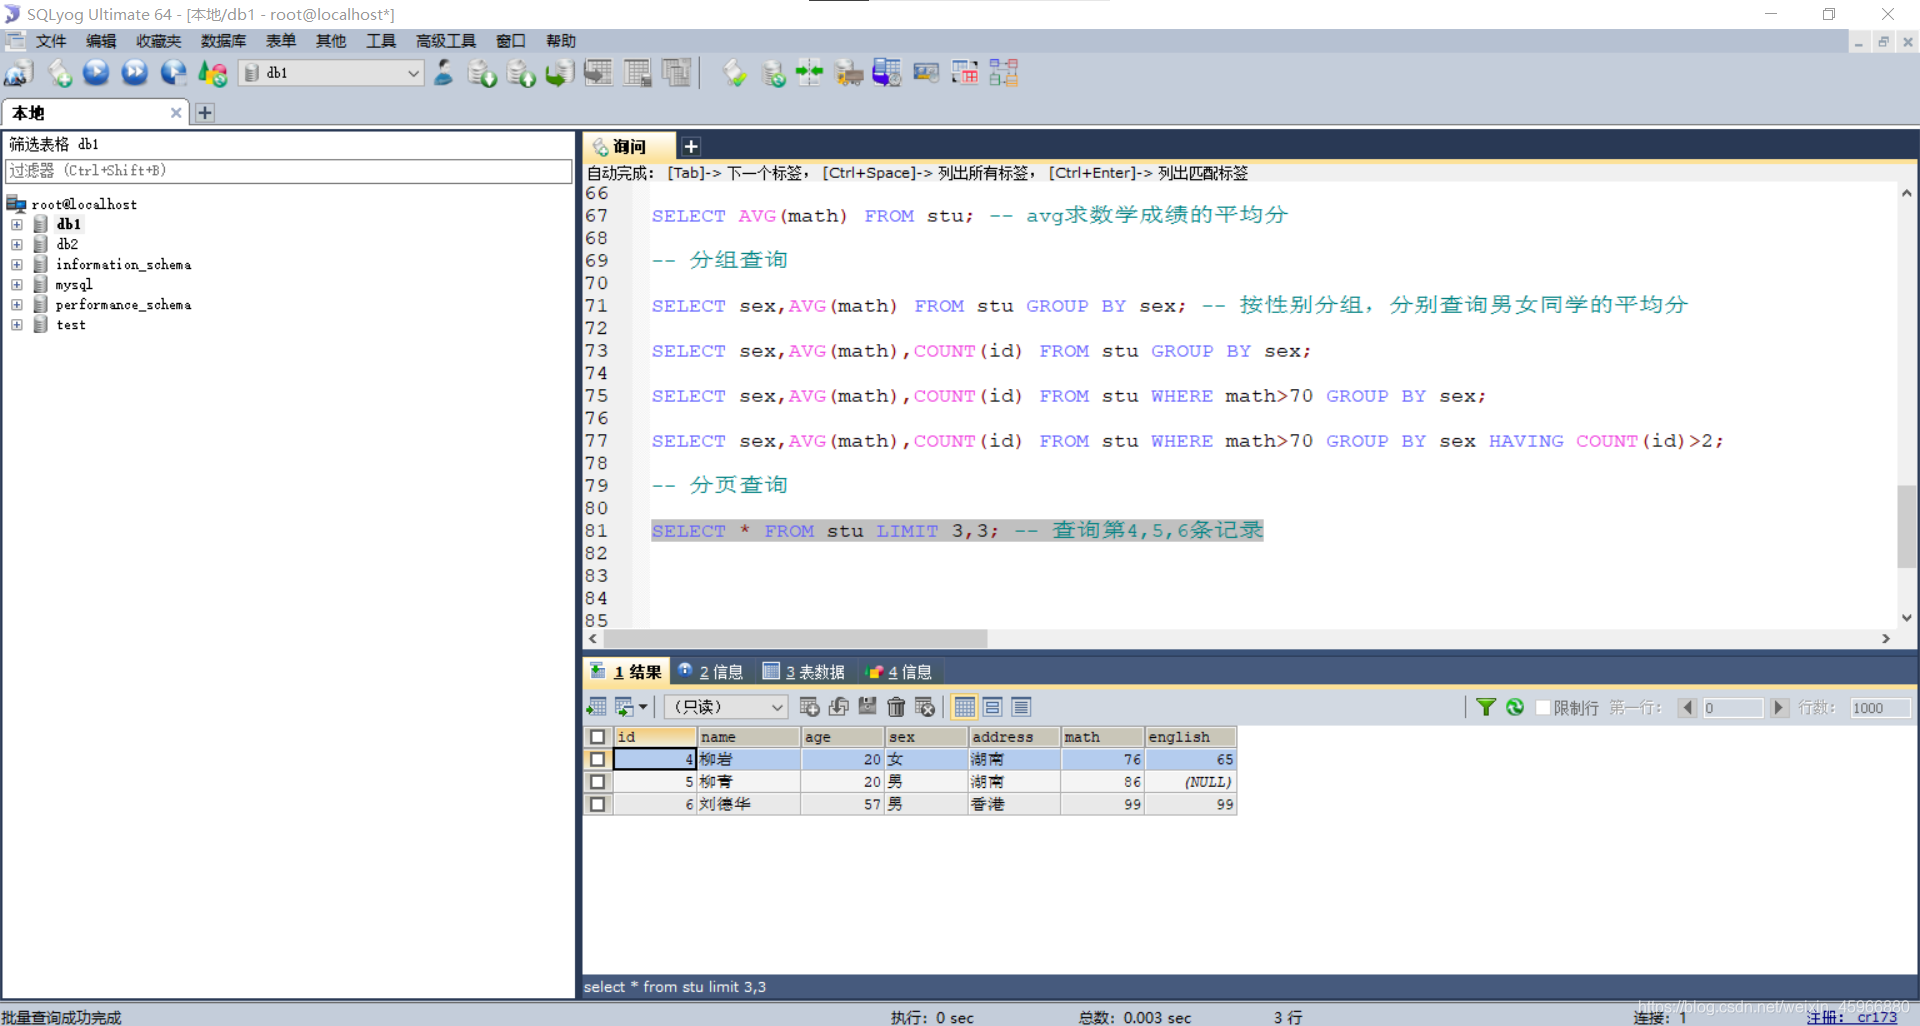Viewport: 1920px width, 1026px height.
Task: Add a new connection tab with plus
Action: 205,113
